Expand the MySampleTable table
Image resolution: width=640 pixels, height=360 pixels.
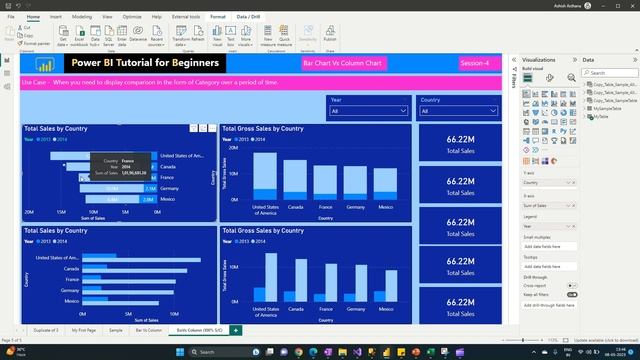(x=584, y=109)
